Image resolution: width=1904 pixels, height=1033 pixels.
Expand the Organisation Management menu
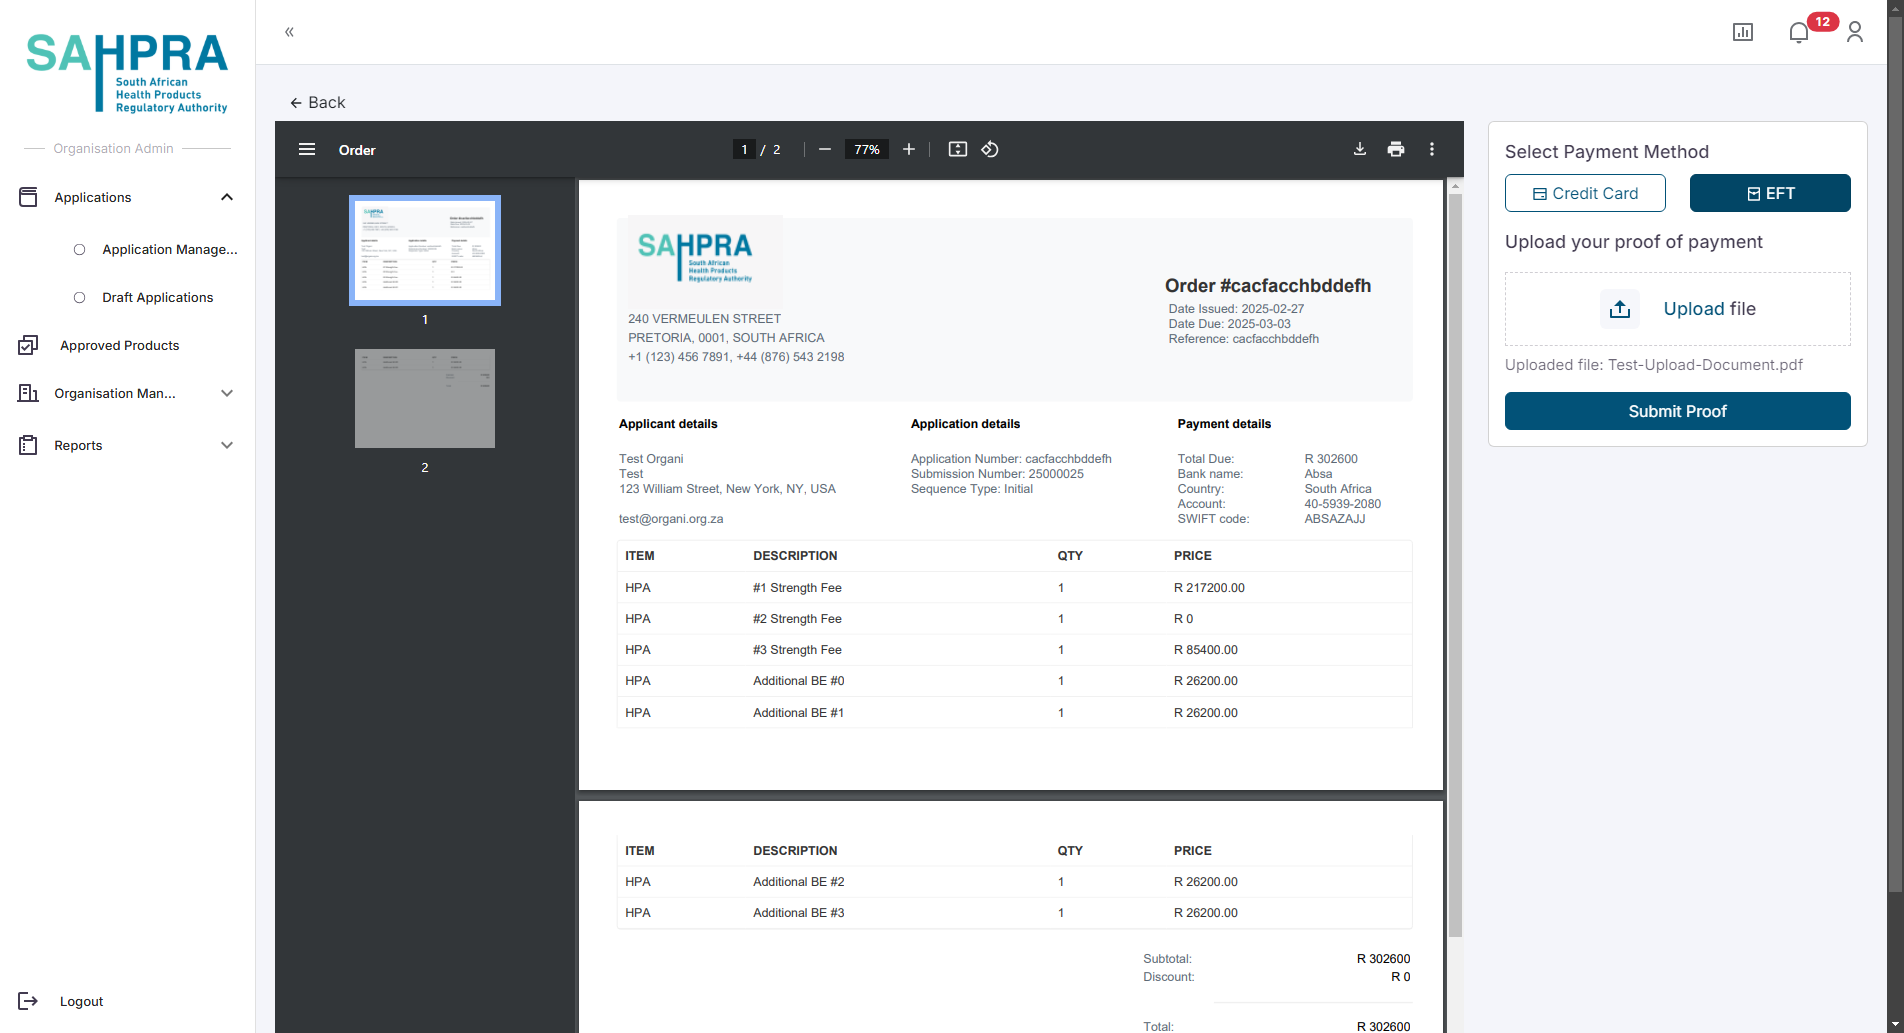227,393
